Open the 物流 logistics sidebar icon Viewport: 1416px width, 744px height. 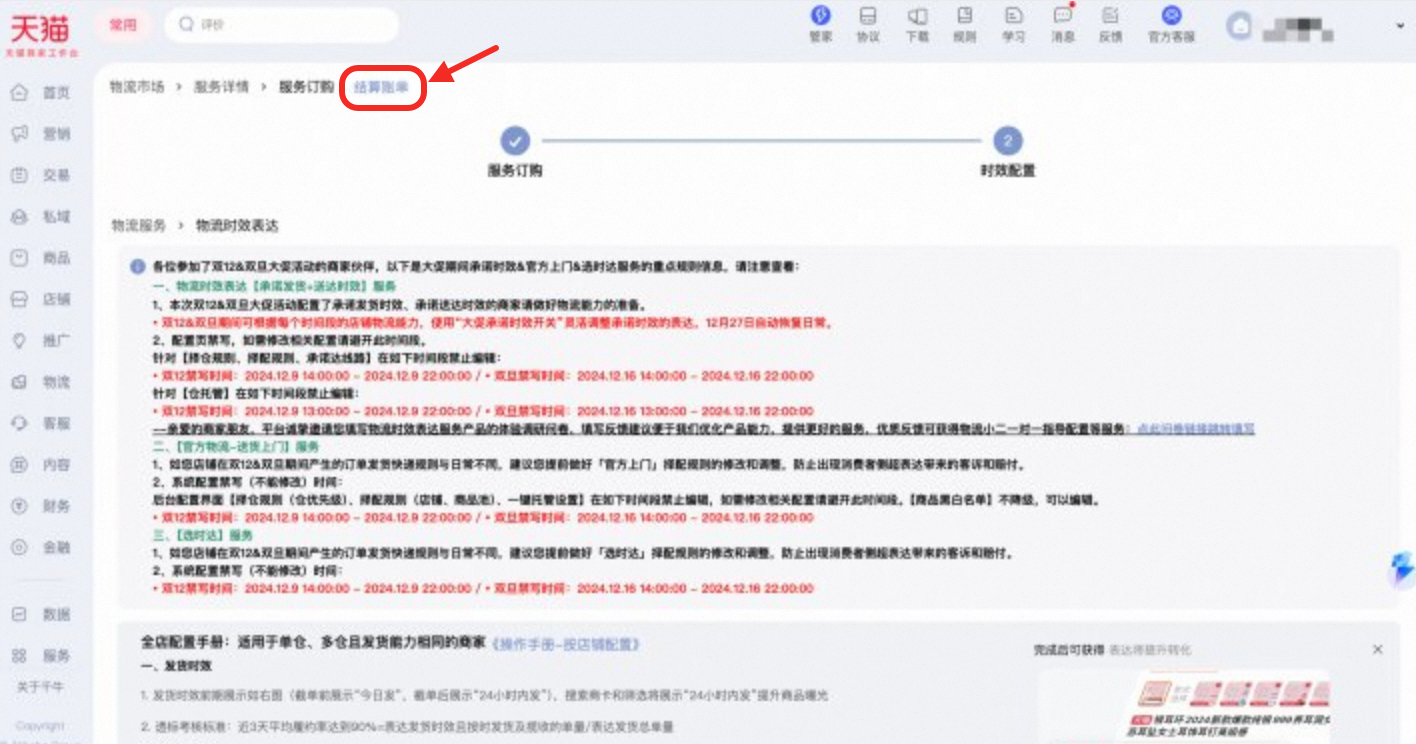[19, 382]
